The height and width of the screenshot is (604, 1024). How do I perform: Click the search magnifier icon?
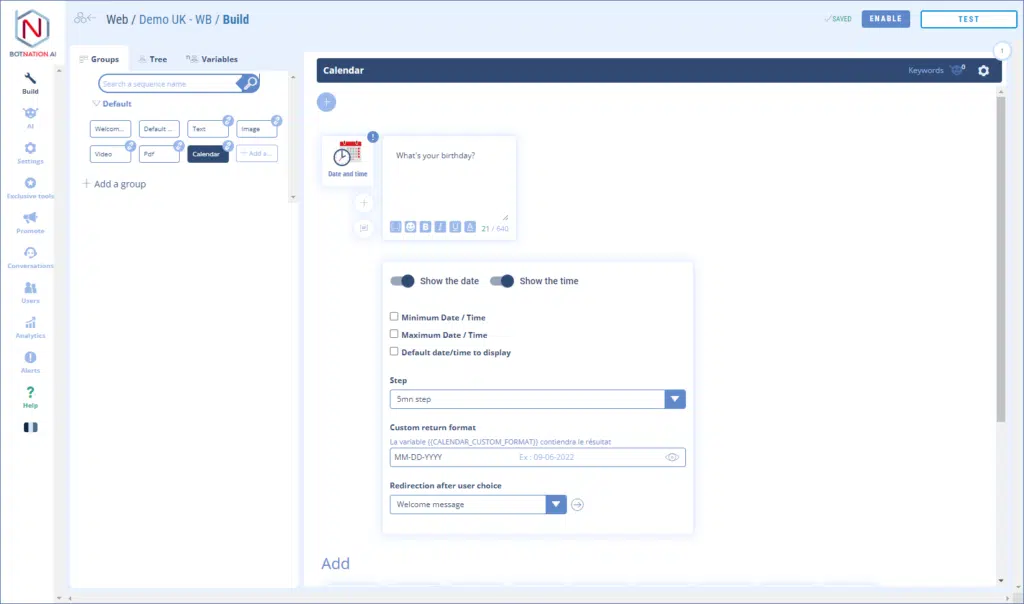point(250,84)
